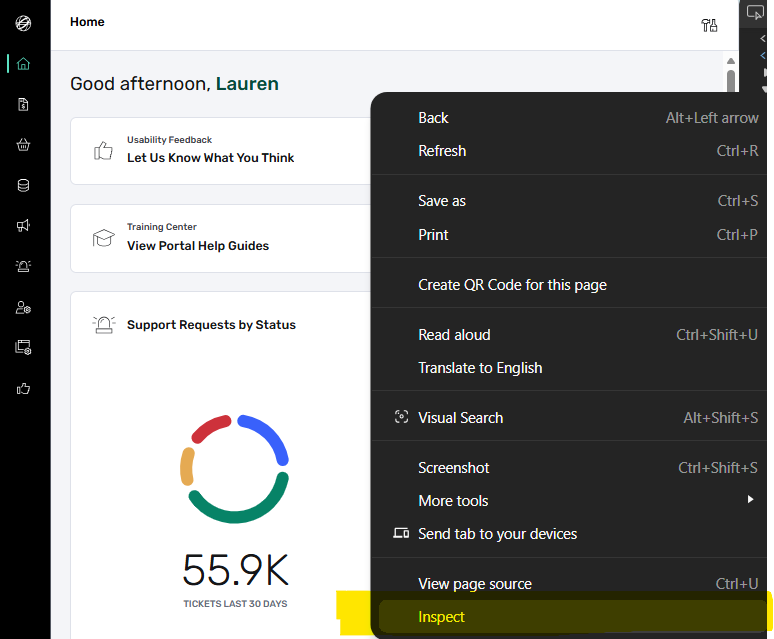Image resolution: width=774 pixels, height=639 pixels.
Task: Select Save as in the context menu
Action: click(569, 201)
